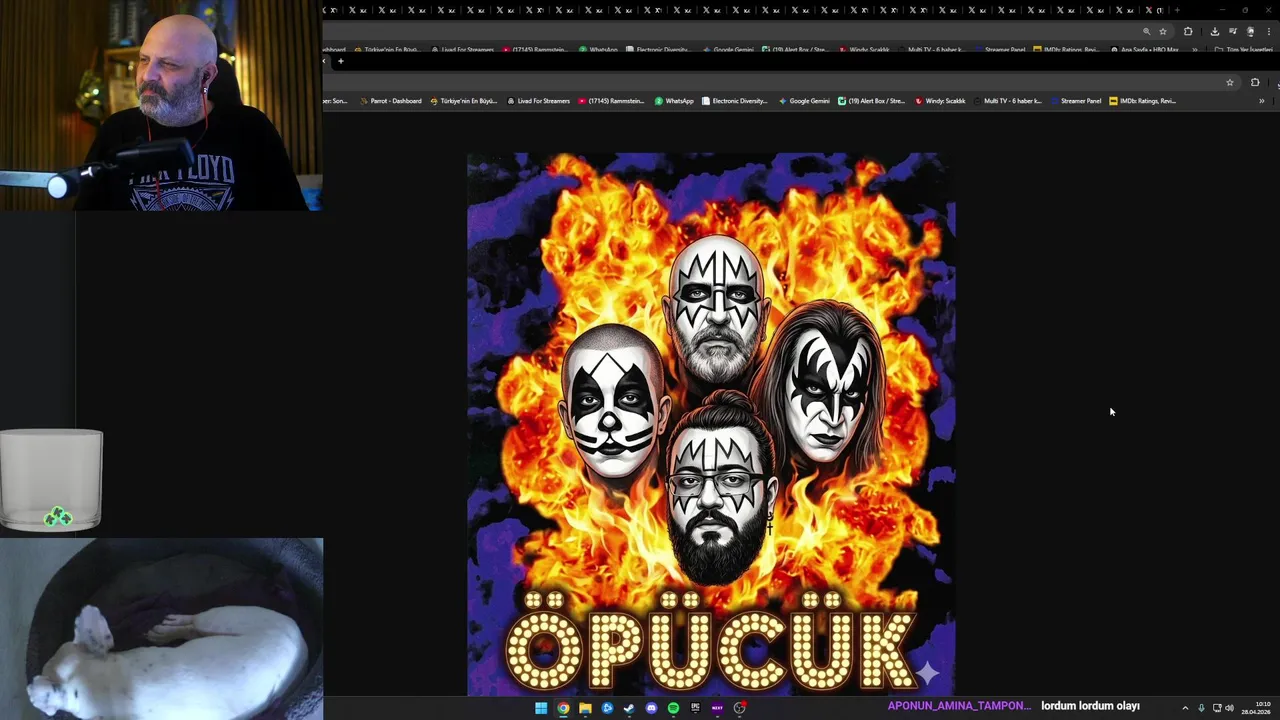
Task: Click the zoom magnifier icon in back window toolbar
Action: point(1147,31)
